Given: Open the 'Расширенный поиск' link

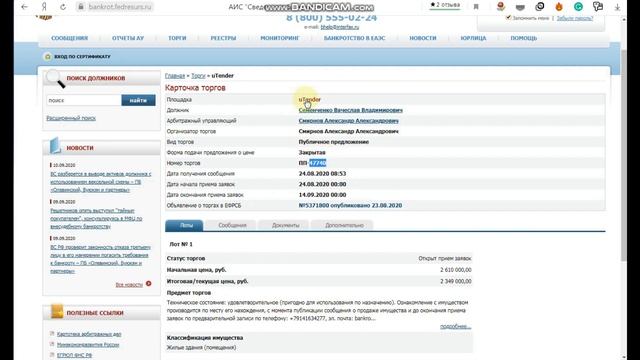Looking at the screenshot, I should point(71,118).
